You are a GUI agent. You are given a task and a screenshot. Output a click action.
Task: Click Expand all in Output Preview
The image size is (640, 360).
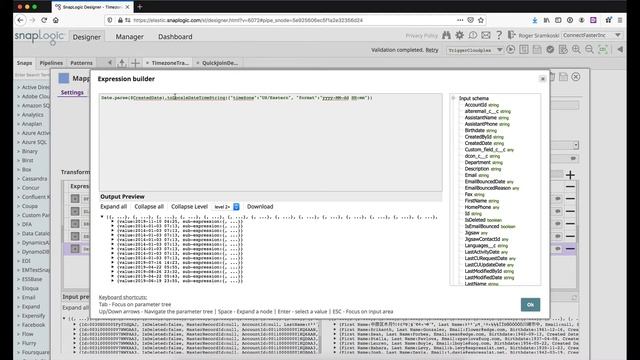pos(113,207)
